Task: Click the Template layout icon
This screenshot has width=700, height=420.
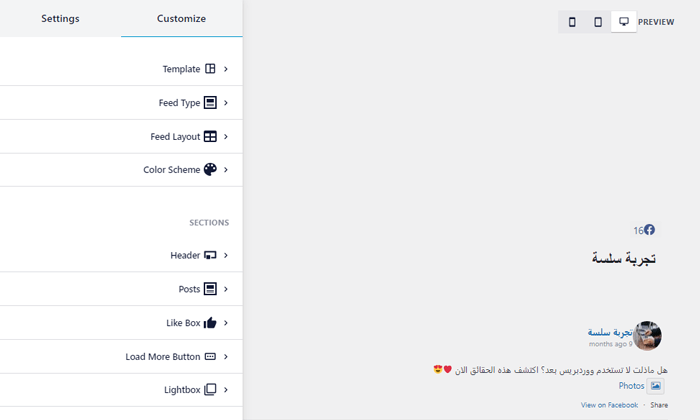Action: click(x=210, y=69)
